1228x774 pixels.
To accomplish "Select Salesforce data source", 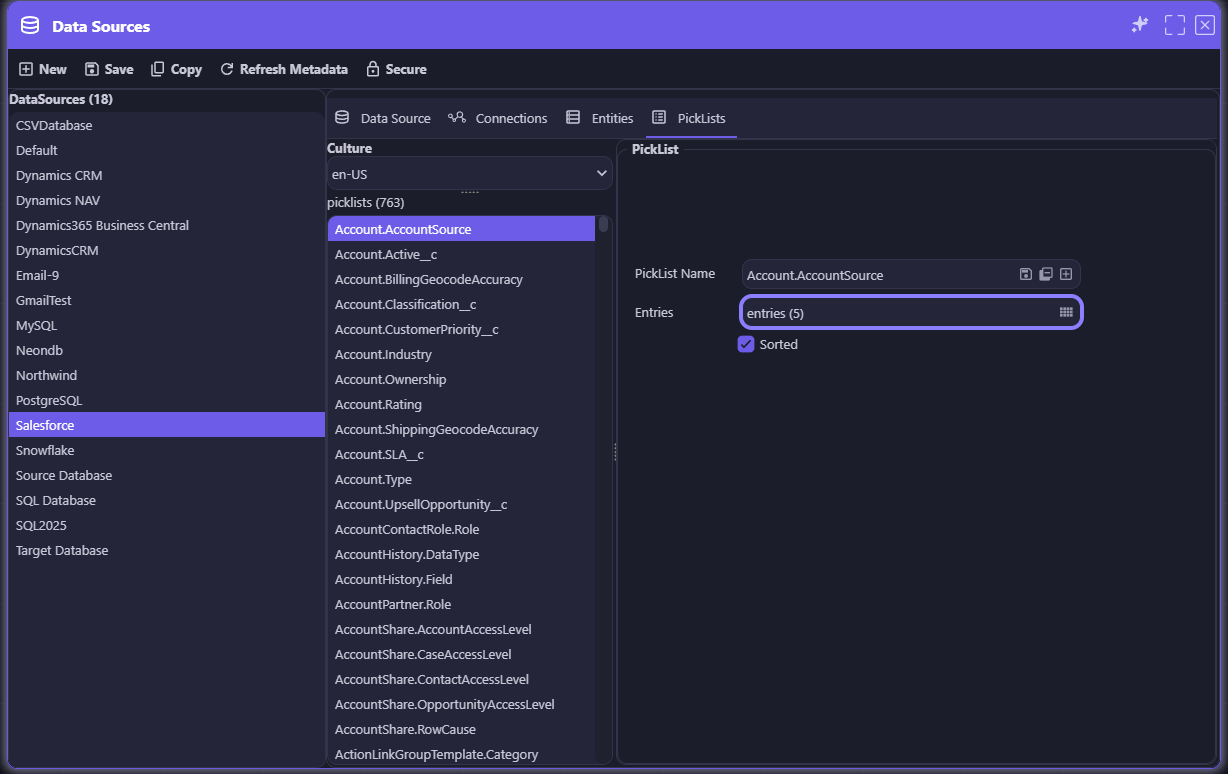I will [166, 425].
